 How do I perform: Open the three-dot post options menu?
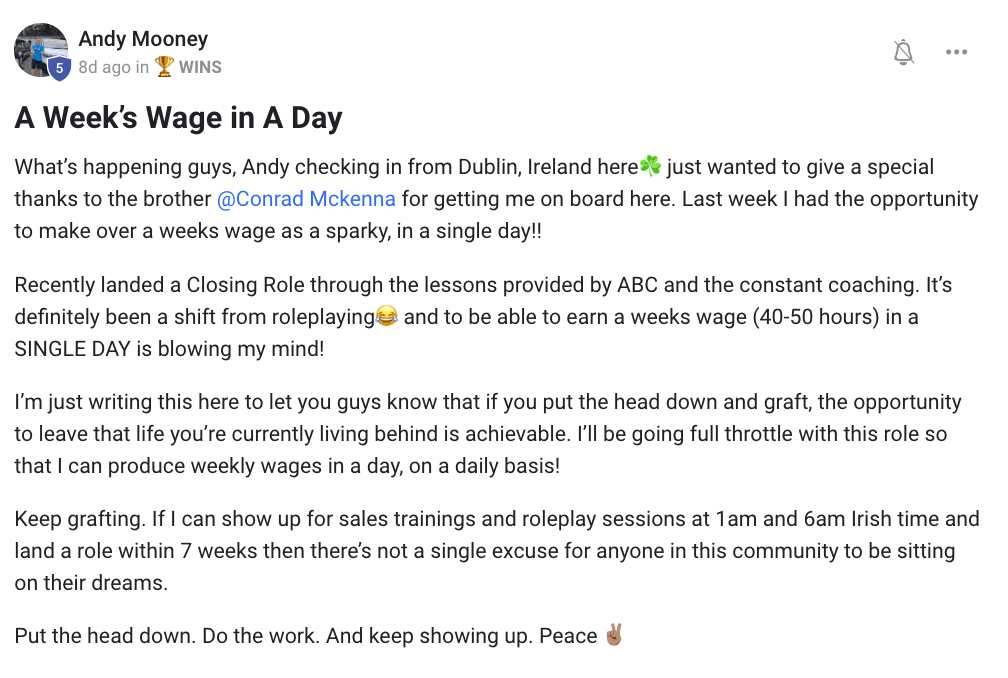[956, 52]
